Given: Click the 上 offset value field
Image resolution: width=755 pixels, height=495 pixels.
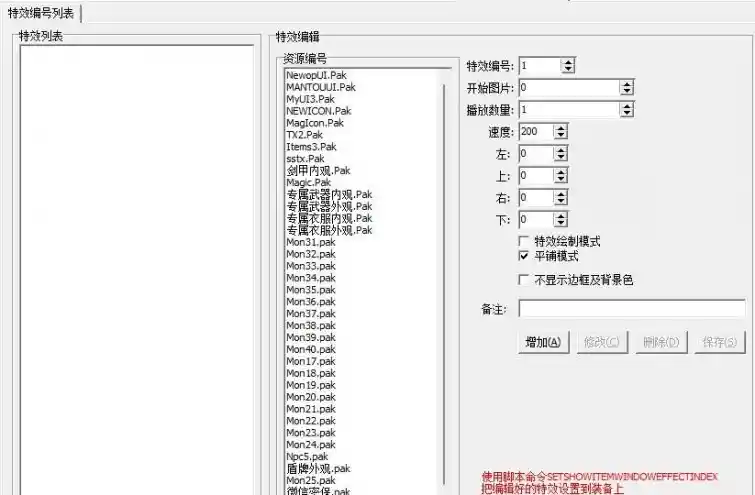Looking at the screenshot, I should tap(536, 176).
